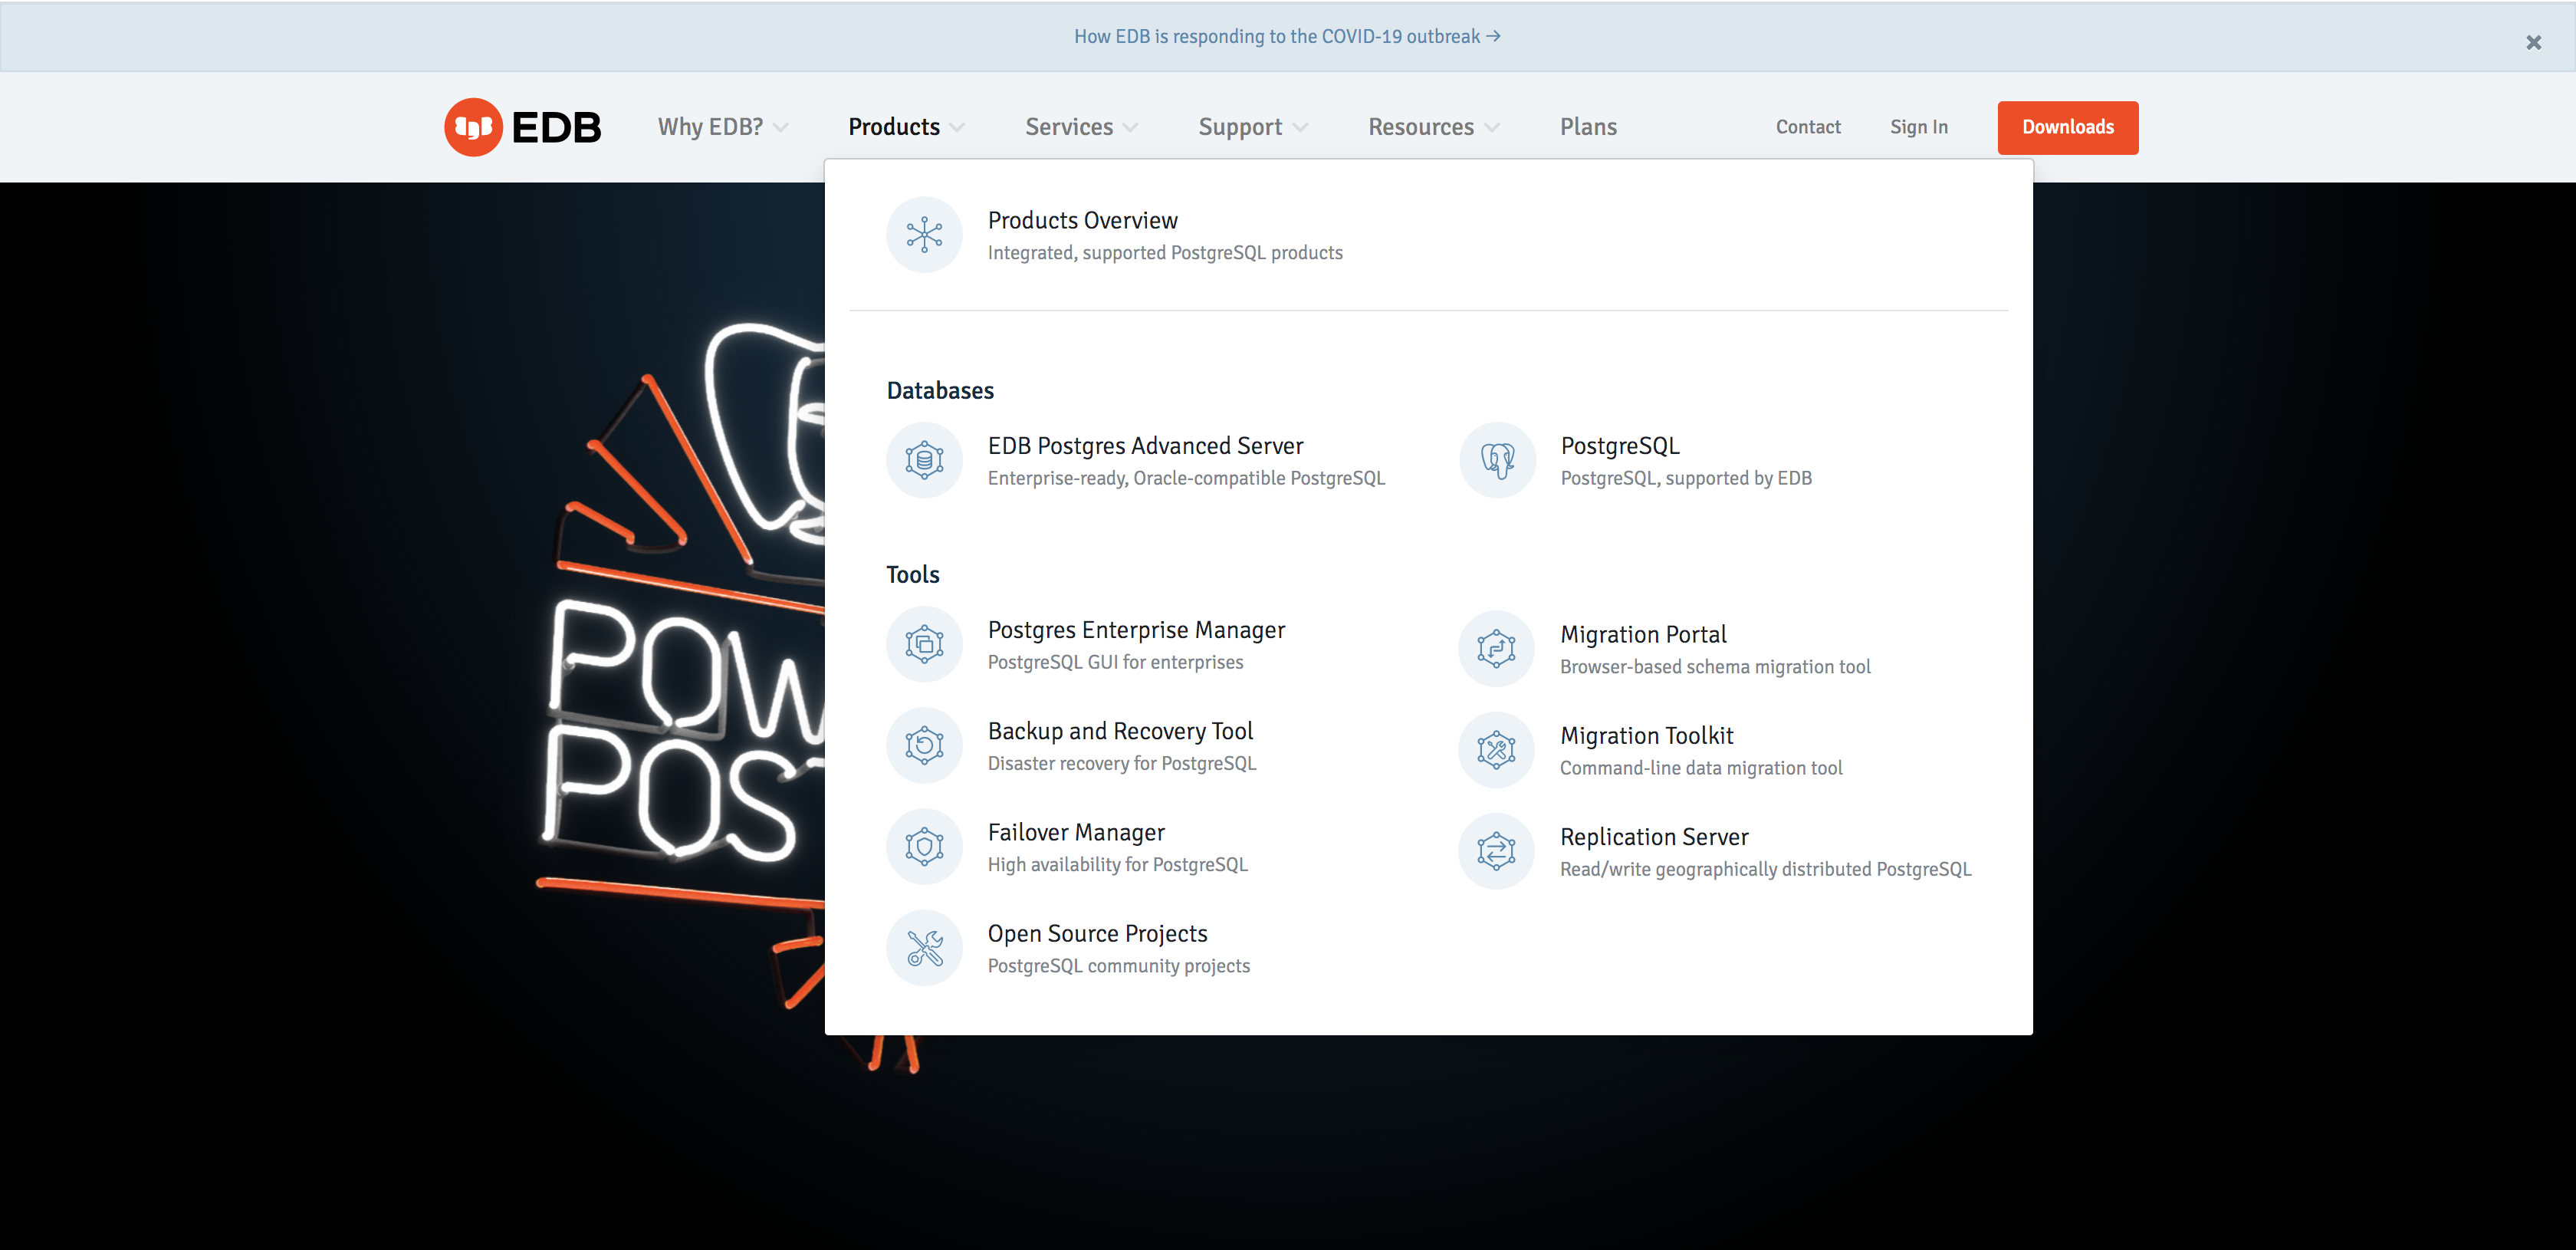
Task: Open the Failover Manager link
Action: point(1076,832)
